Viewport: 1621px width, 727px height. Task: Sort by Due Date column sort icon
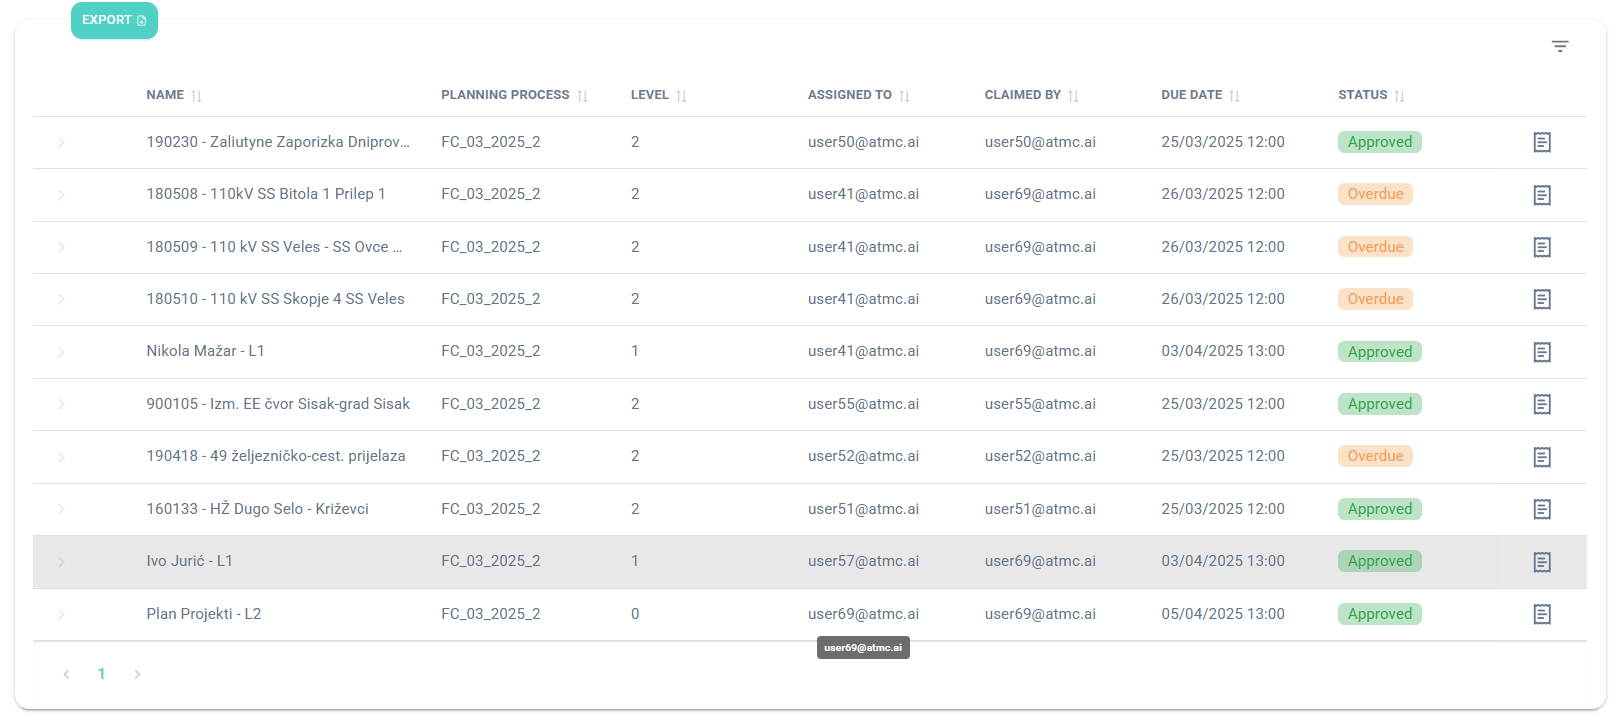coord(1235,96)
